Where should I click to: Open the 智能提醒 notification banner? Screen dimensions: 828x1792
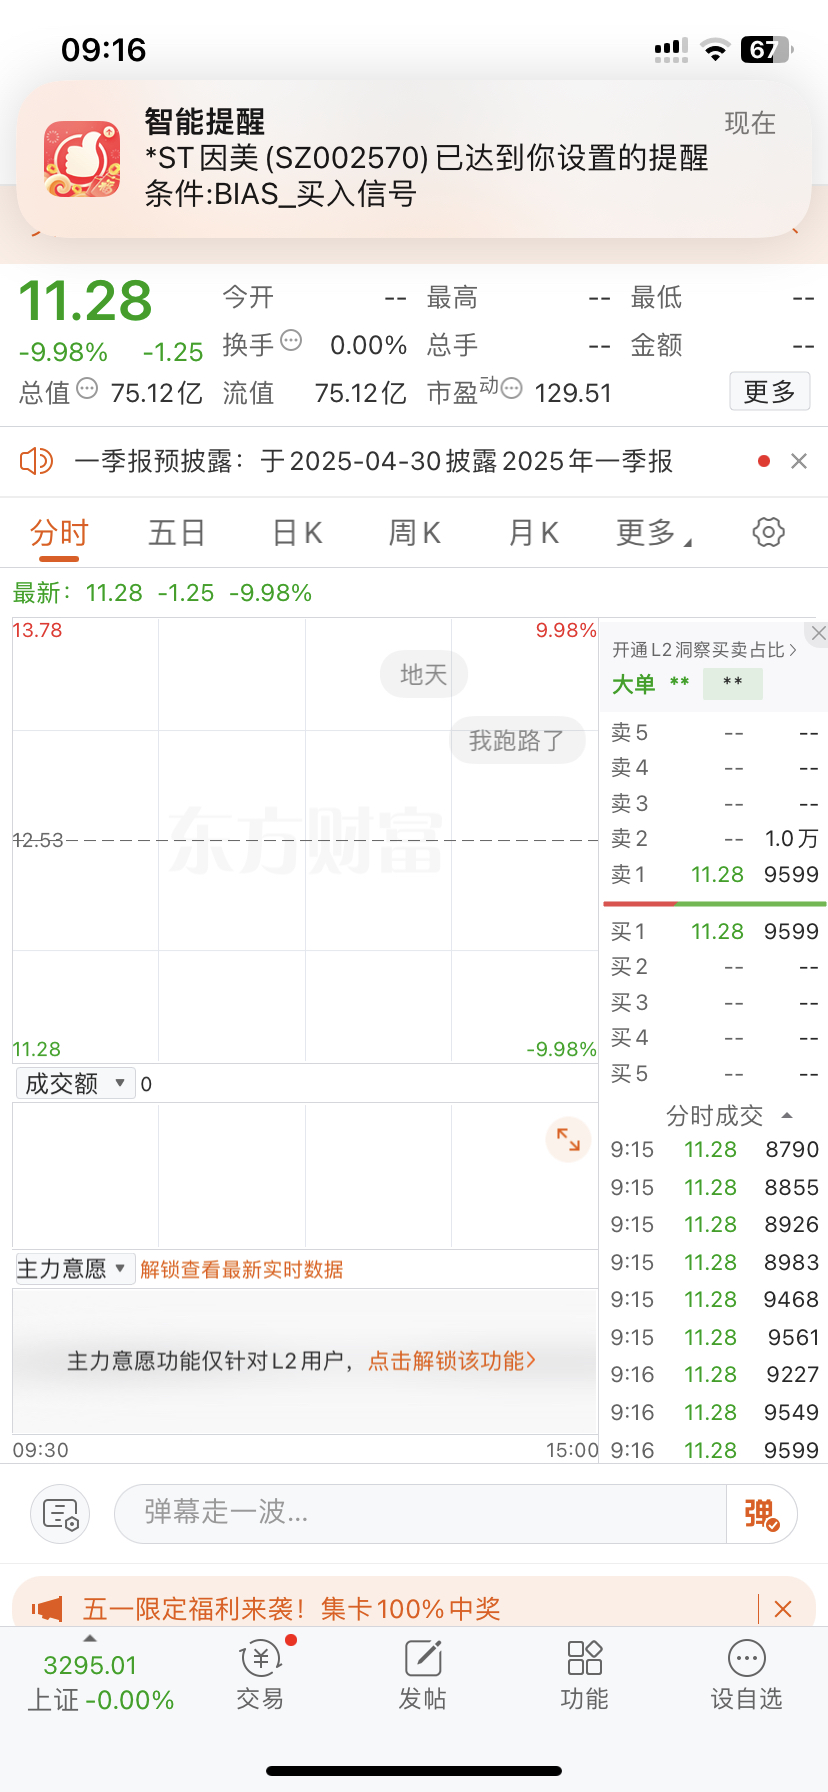(414, 159)
